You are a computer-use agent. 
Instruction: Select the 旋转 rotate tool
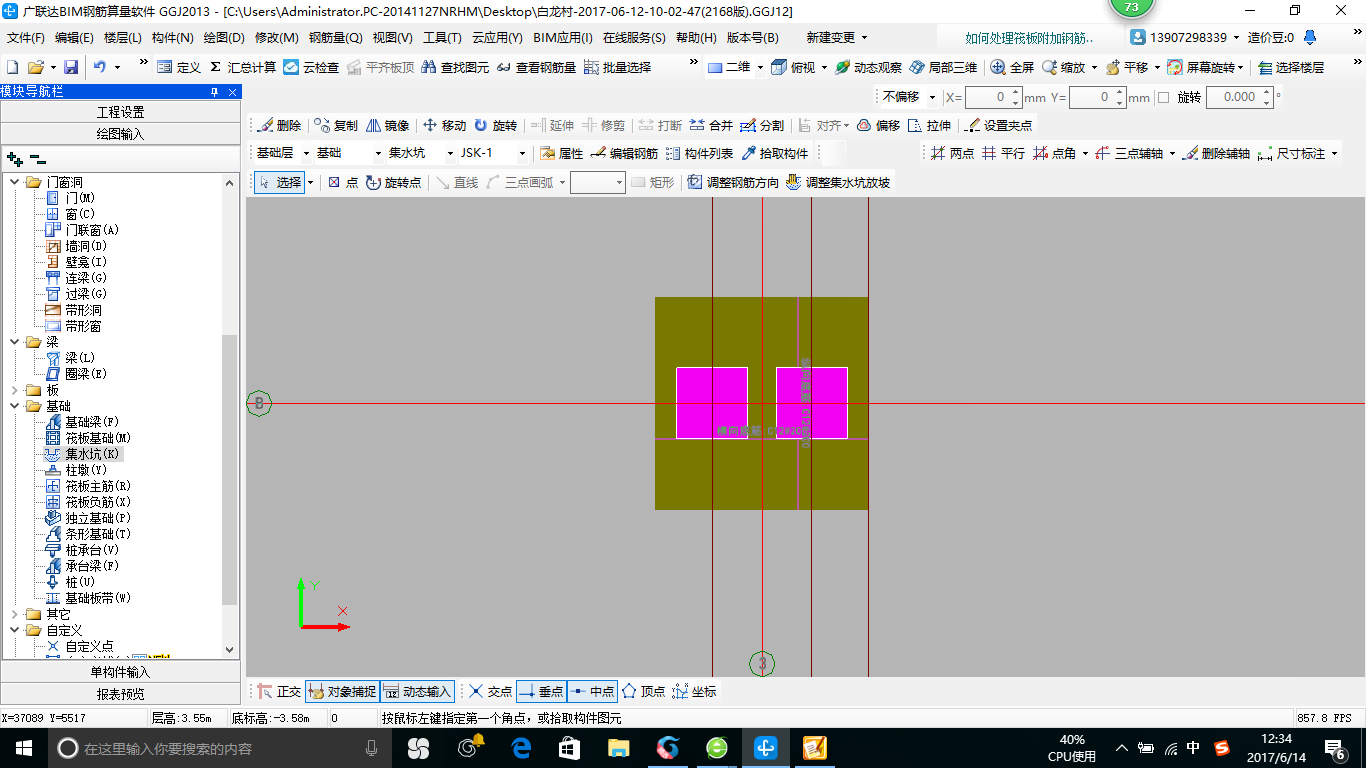[x=496, y=125]
